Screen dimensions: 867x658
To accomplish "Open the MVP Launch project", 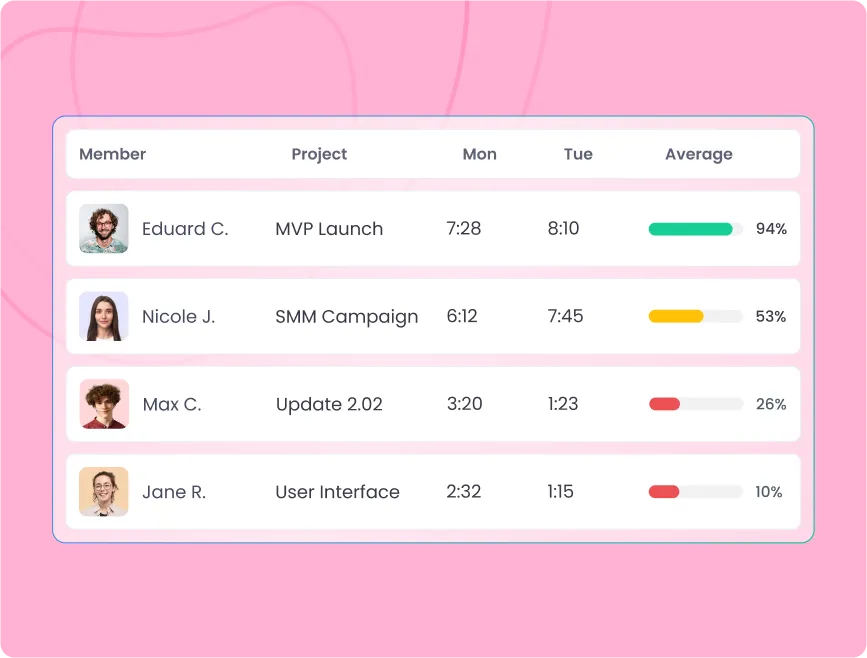I will 329,228.
